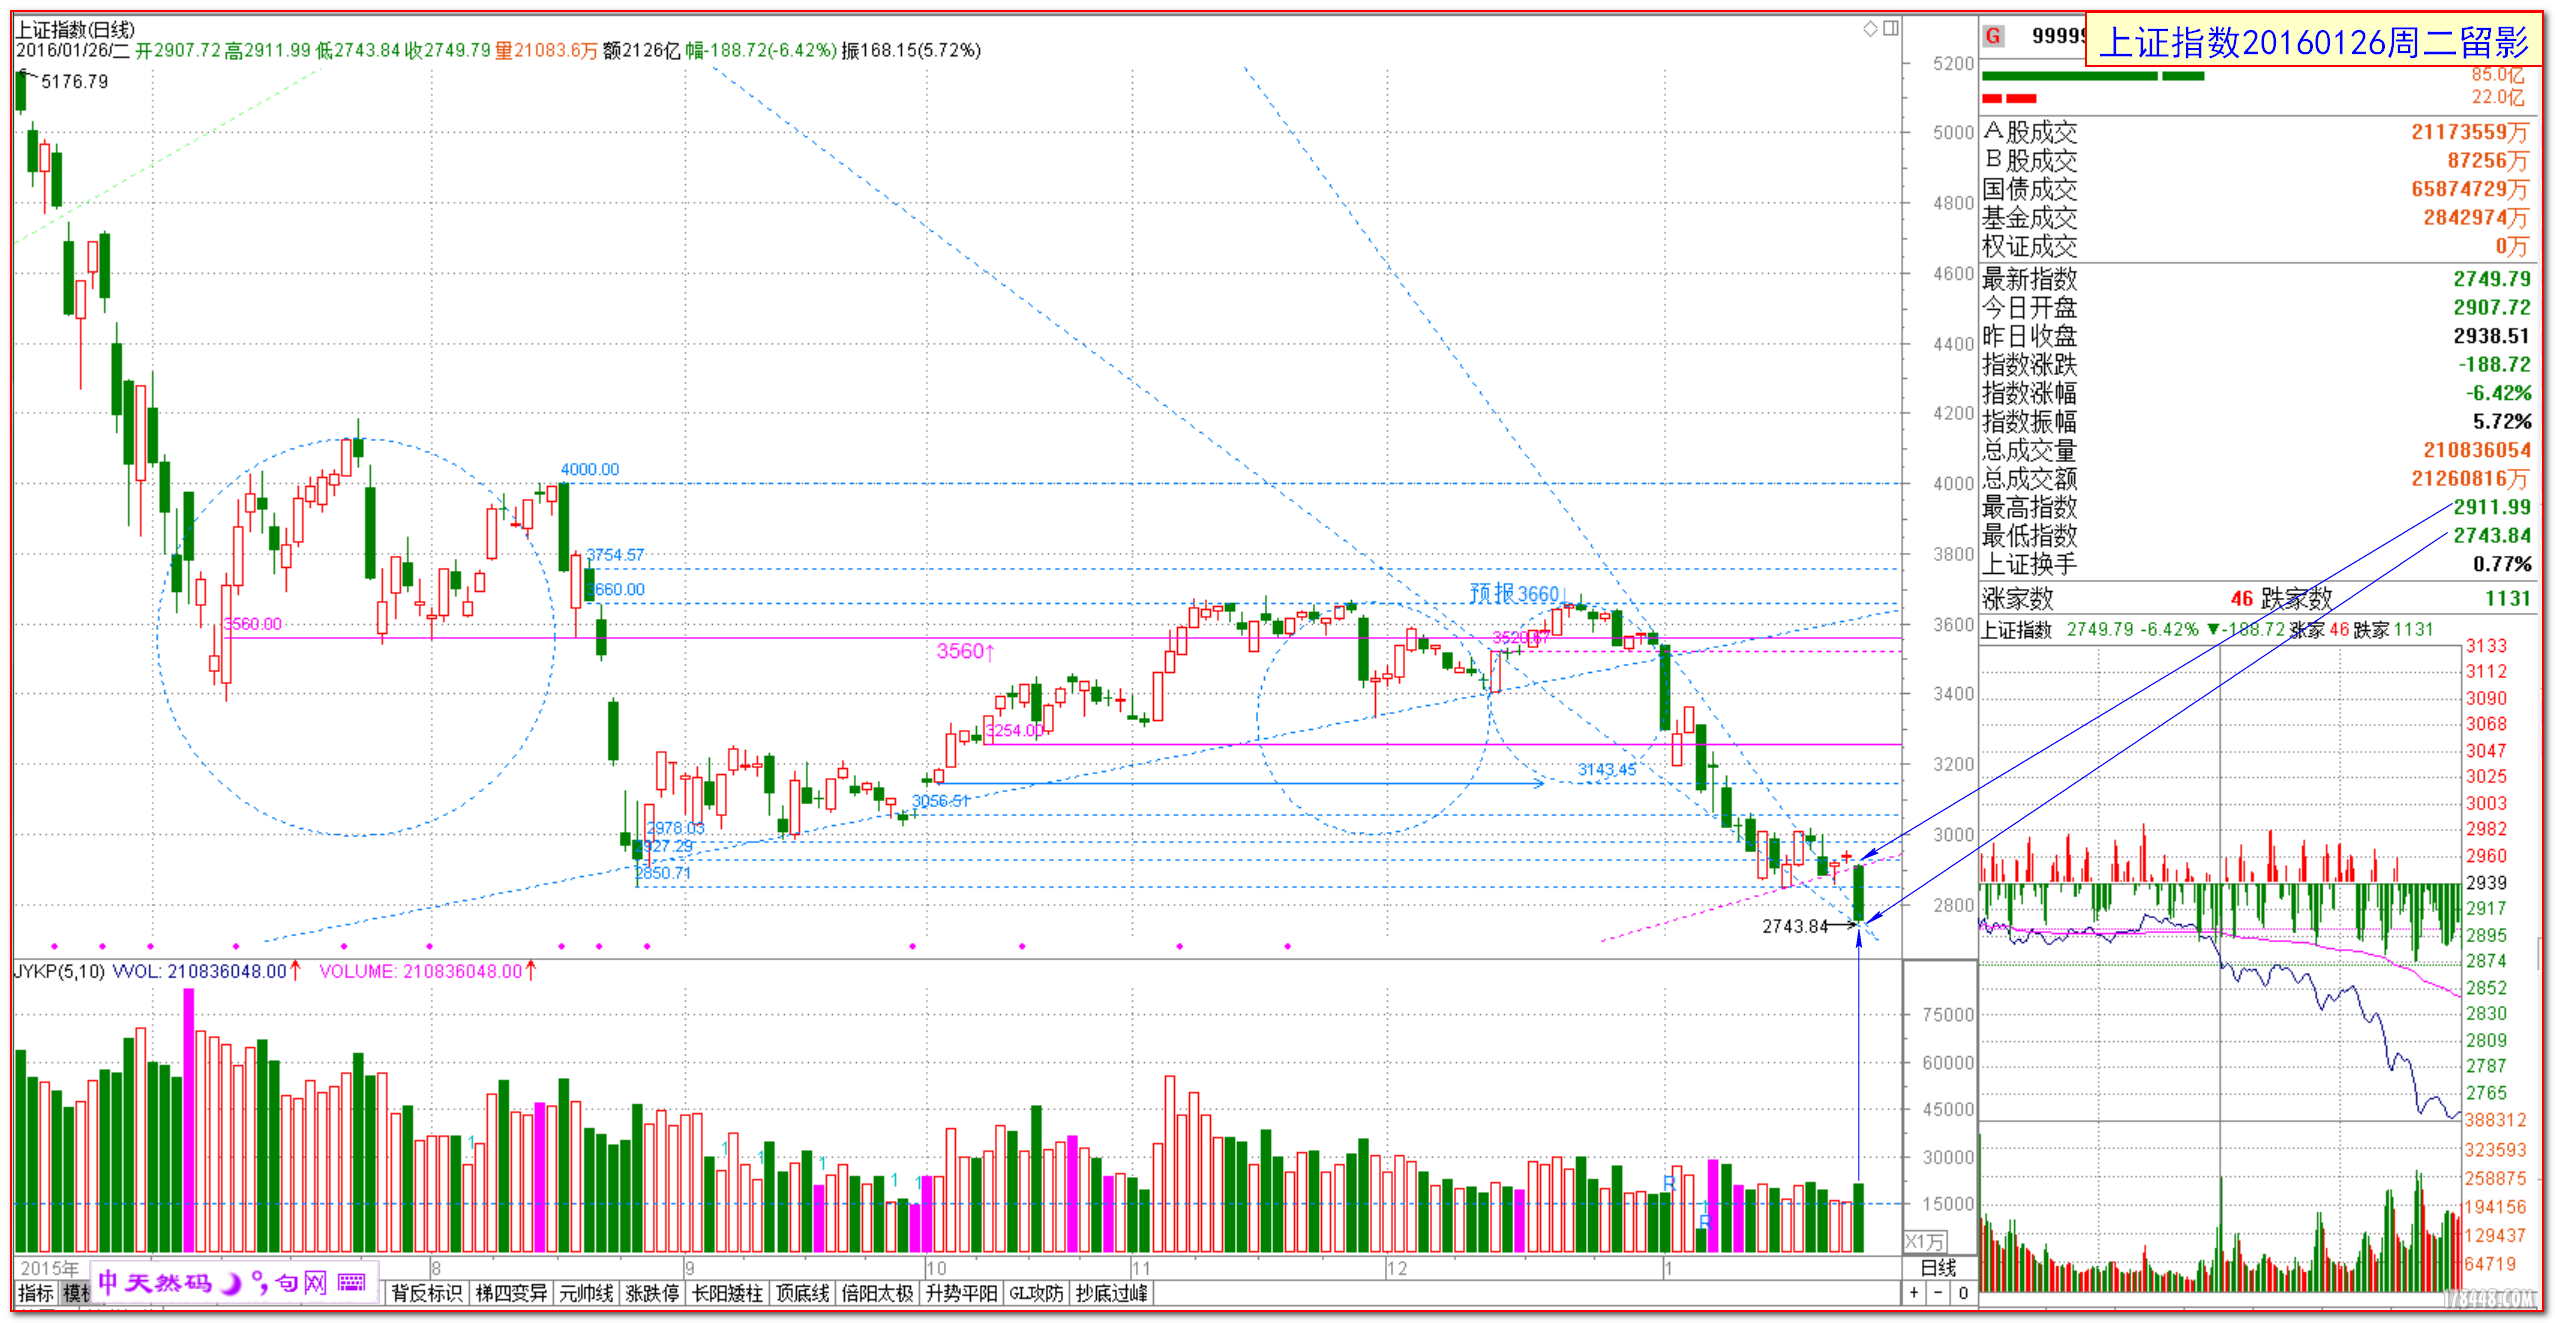
Task: Click the plus zoom button beside the chart
Action: pos(1914,1293)
